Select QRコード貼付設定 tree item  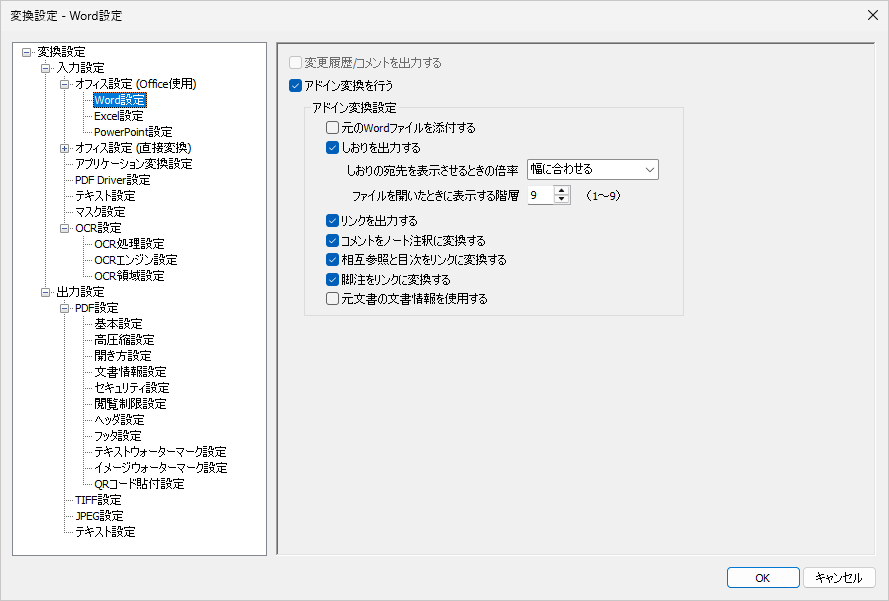click(x=139, y=484)
